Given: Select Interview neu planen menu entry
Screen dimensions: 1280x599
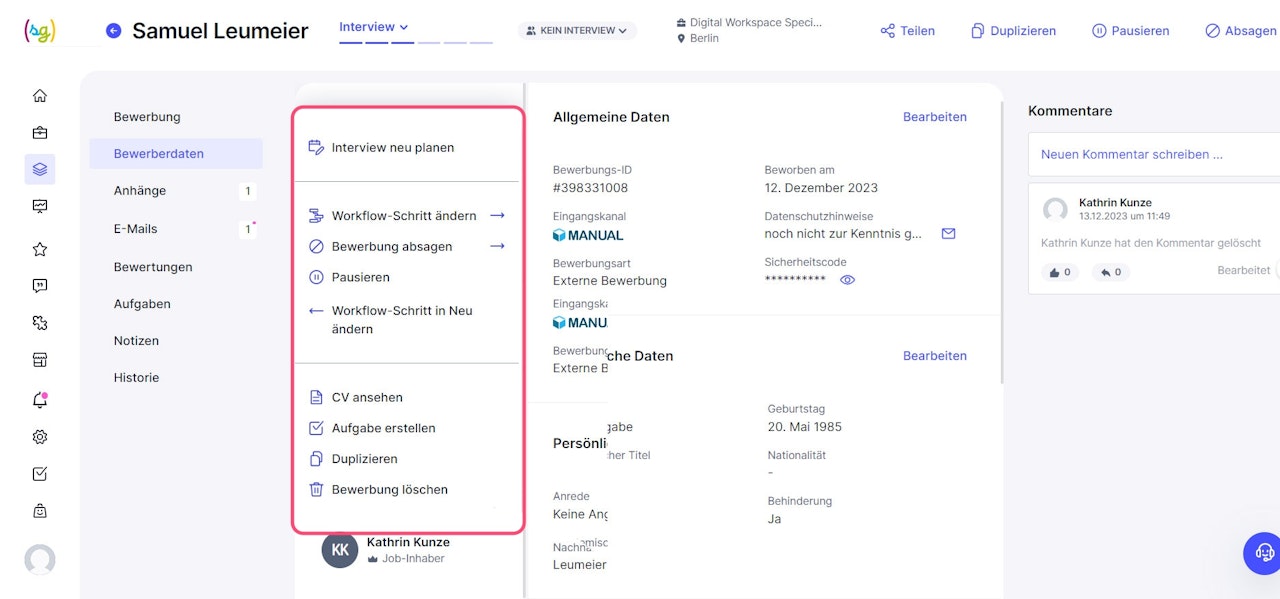Looking at the screenshot, I should [392, 148].
